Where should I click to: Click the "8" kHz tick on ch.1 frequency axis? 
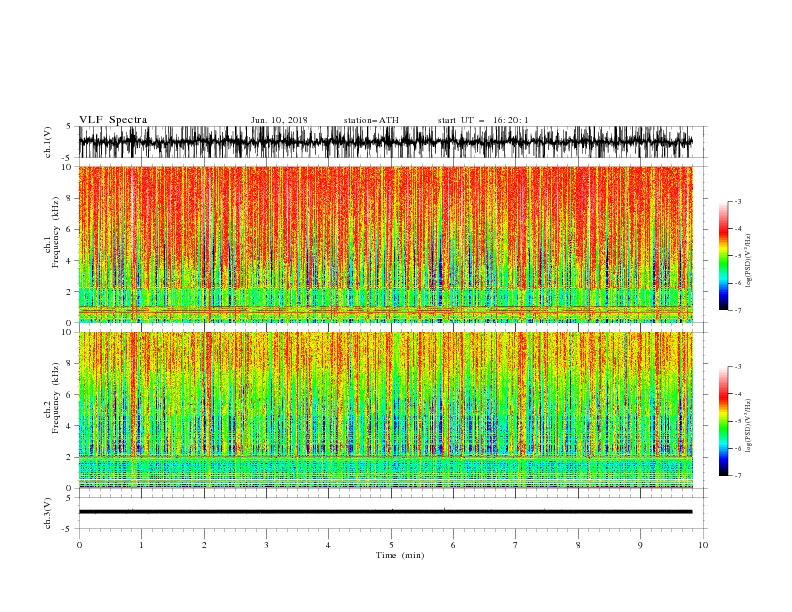pos(69,198)
